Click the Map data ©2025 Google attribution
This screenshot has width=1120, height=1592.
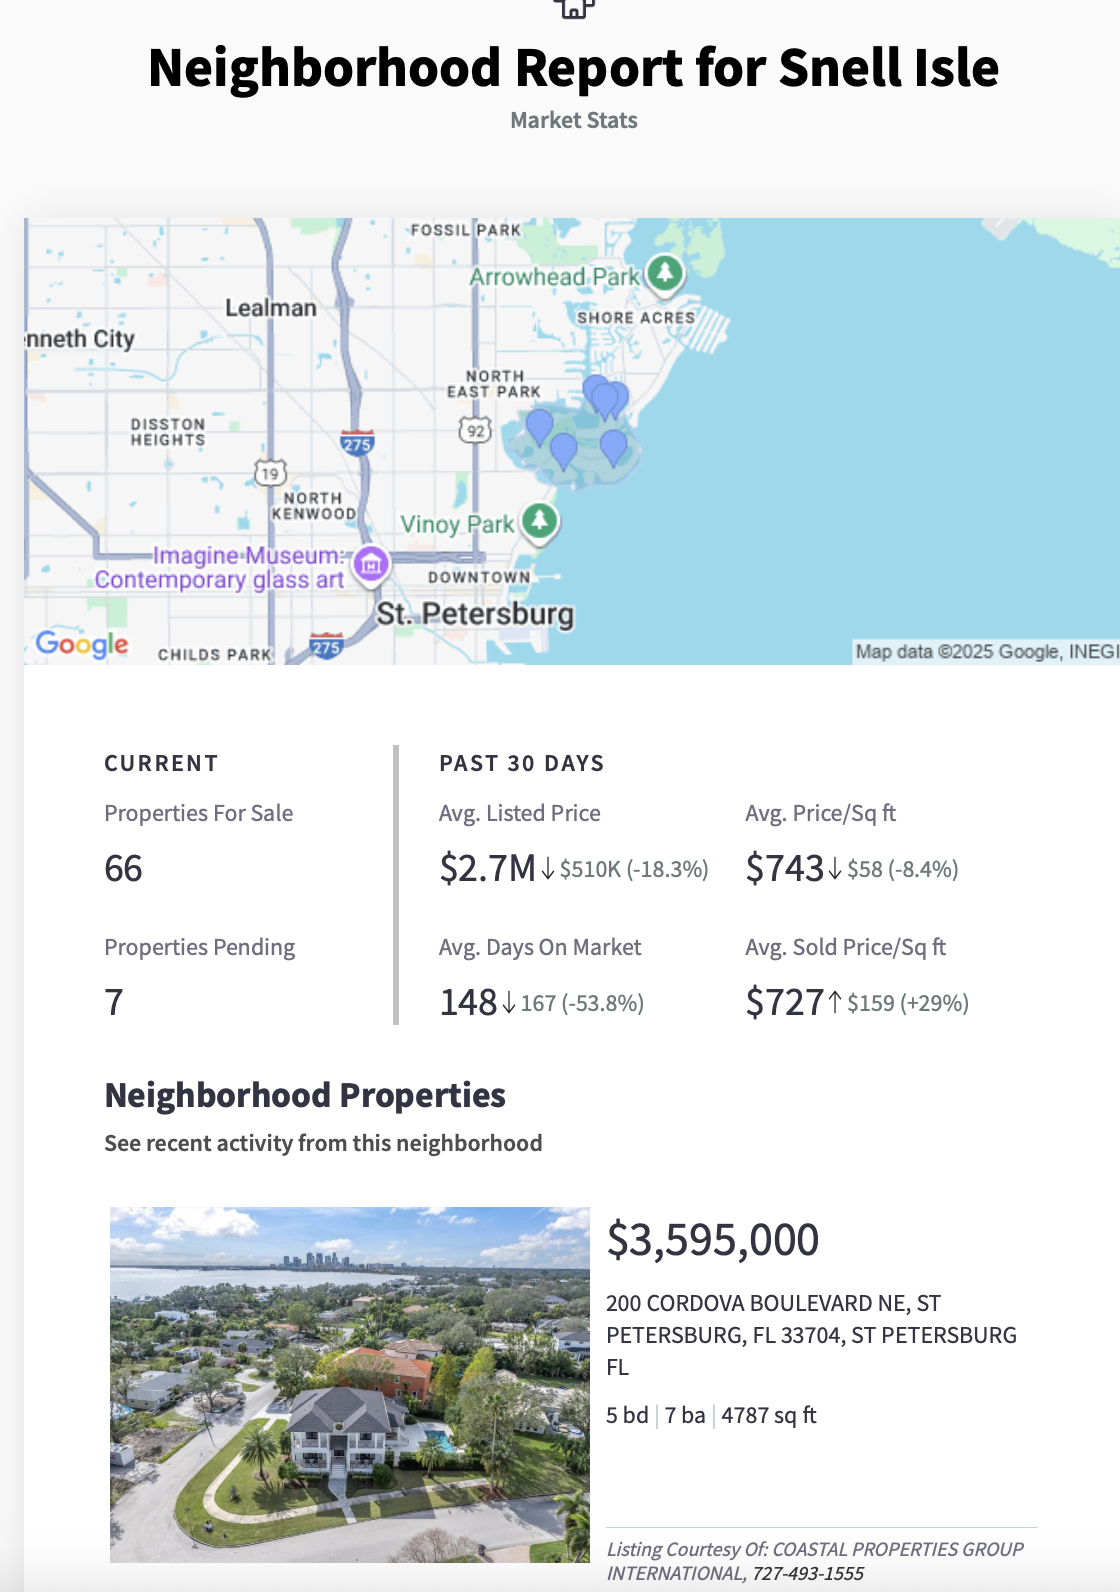click(x=985, y=652)
